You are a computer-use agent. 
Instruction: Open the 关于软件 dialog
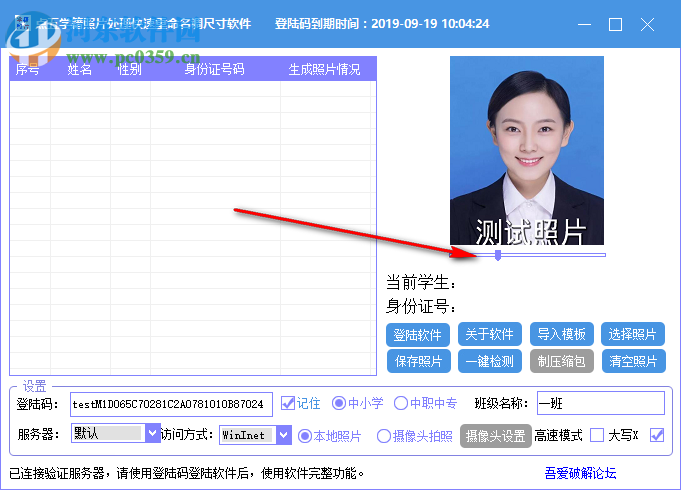coord(489,334)
